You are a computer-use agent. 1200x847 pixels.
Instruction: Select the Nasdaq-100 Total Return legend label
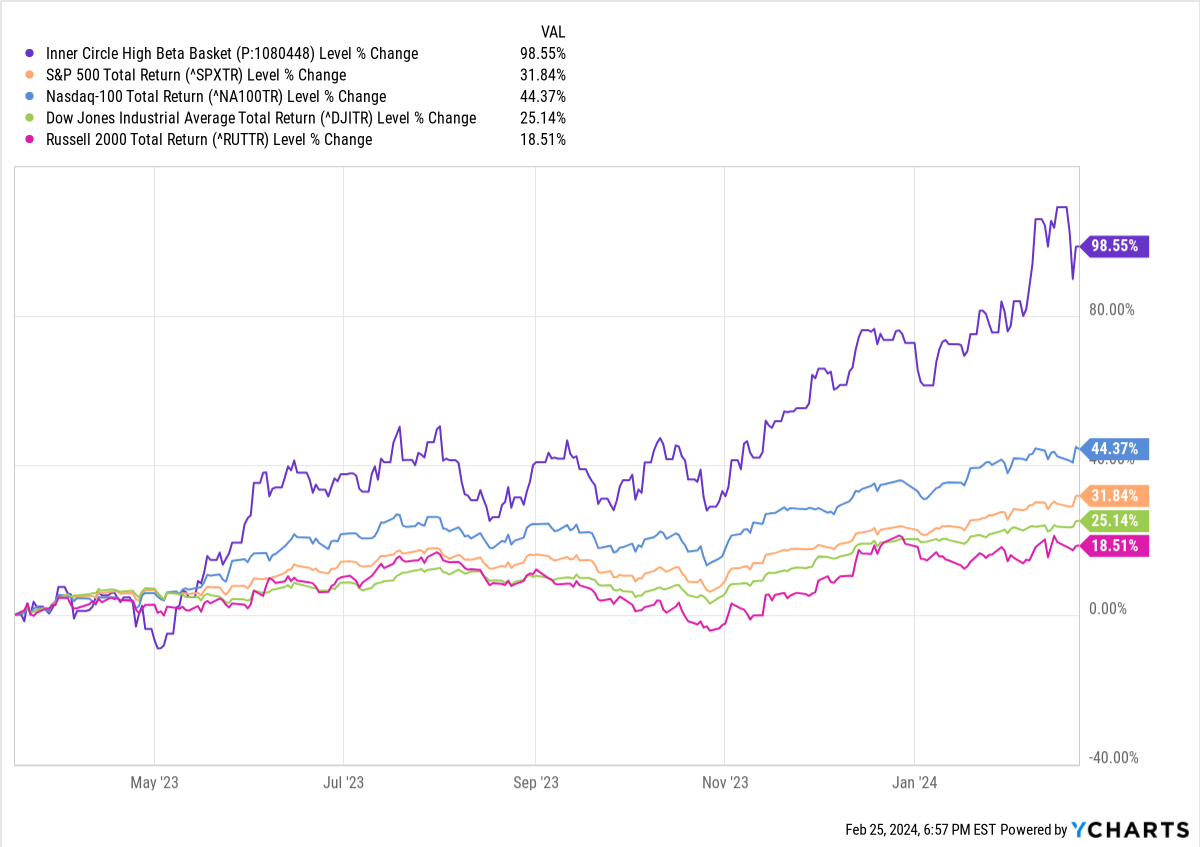[x=216, y=97]
